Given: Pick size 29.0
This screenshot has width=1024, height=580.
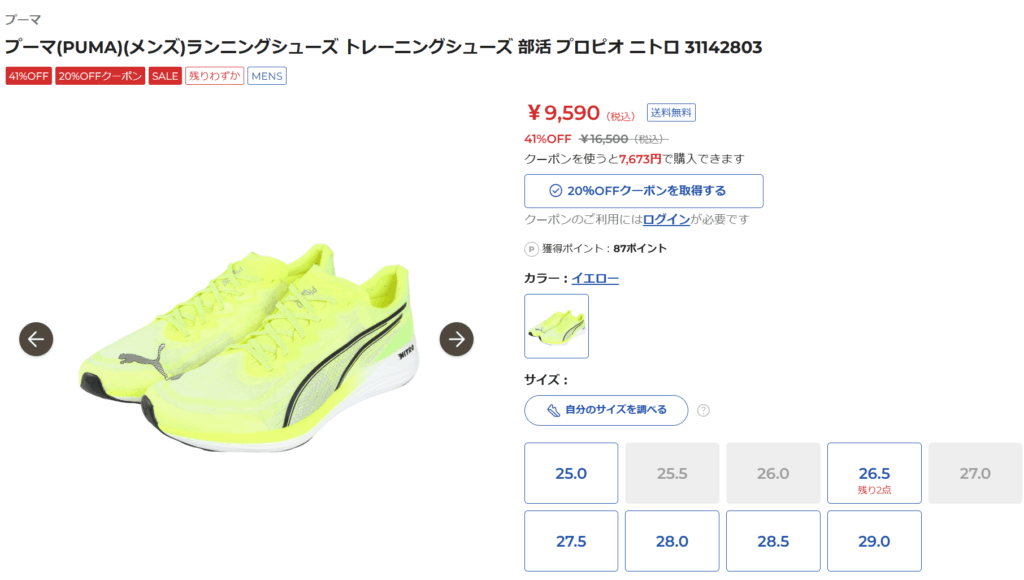Looking at the screenshot, I should [874, 541].
